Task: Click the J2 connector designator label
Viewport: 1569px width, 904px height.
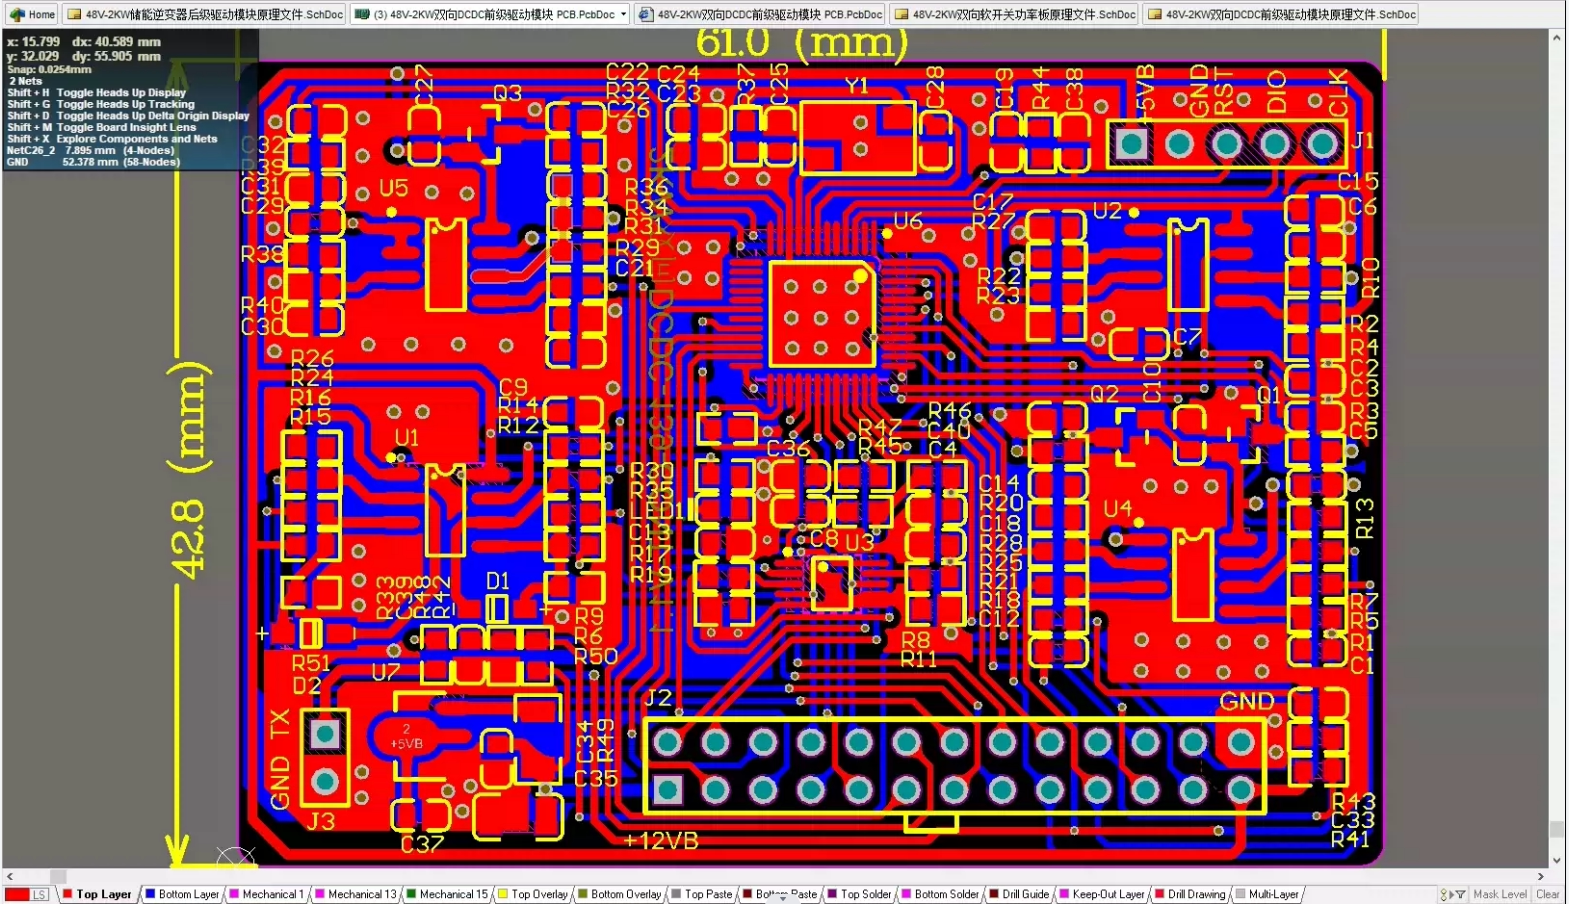Action: [x=658, y=698]
